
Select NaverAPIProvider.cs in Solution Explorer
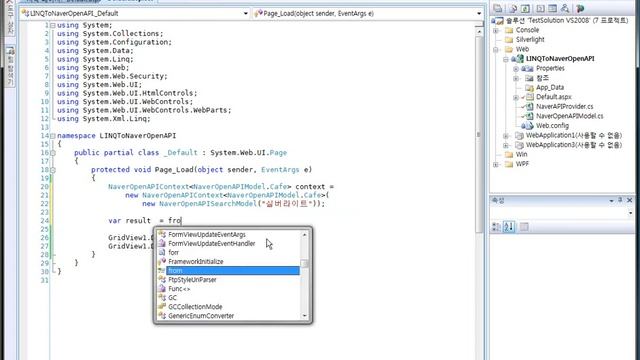pos(564,107)
